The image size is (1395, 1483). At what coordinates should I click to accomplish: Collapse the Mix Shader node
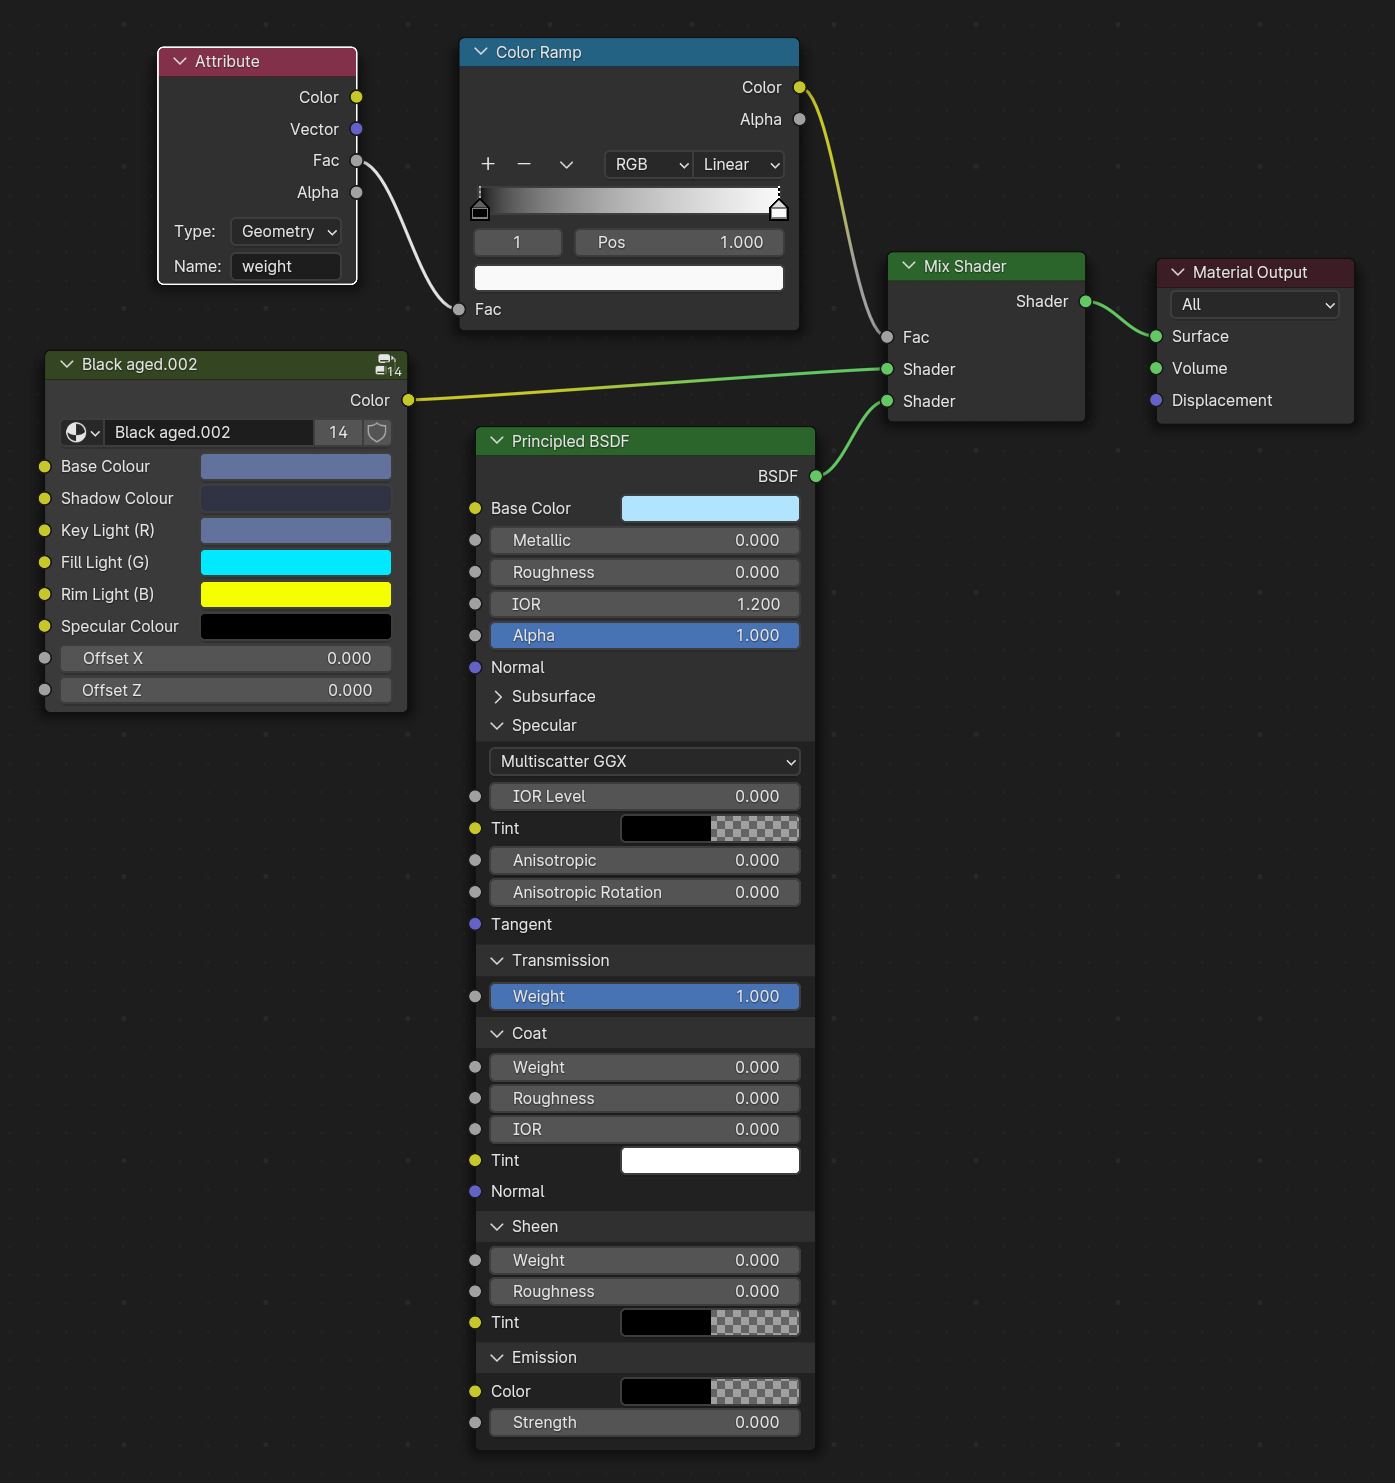coord(909,266)
